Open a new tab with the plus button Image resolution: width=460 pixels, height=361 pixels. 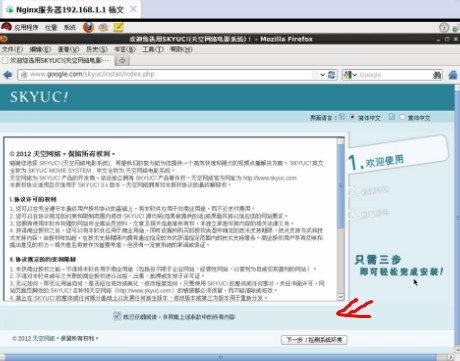122,60
